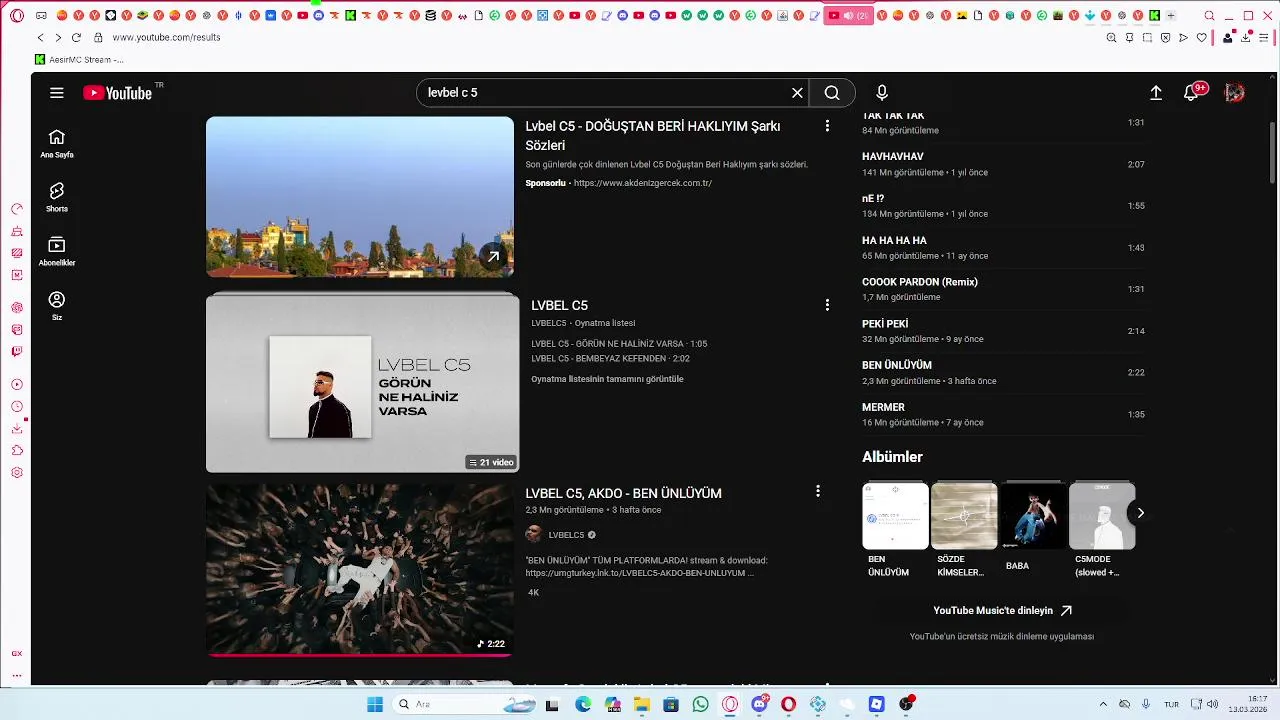Viewport: 1280px width, 720px height.
Task: Open Downloads in Opera sidebar
Action: (x=17, y=428)
